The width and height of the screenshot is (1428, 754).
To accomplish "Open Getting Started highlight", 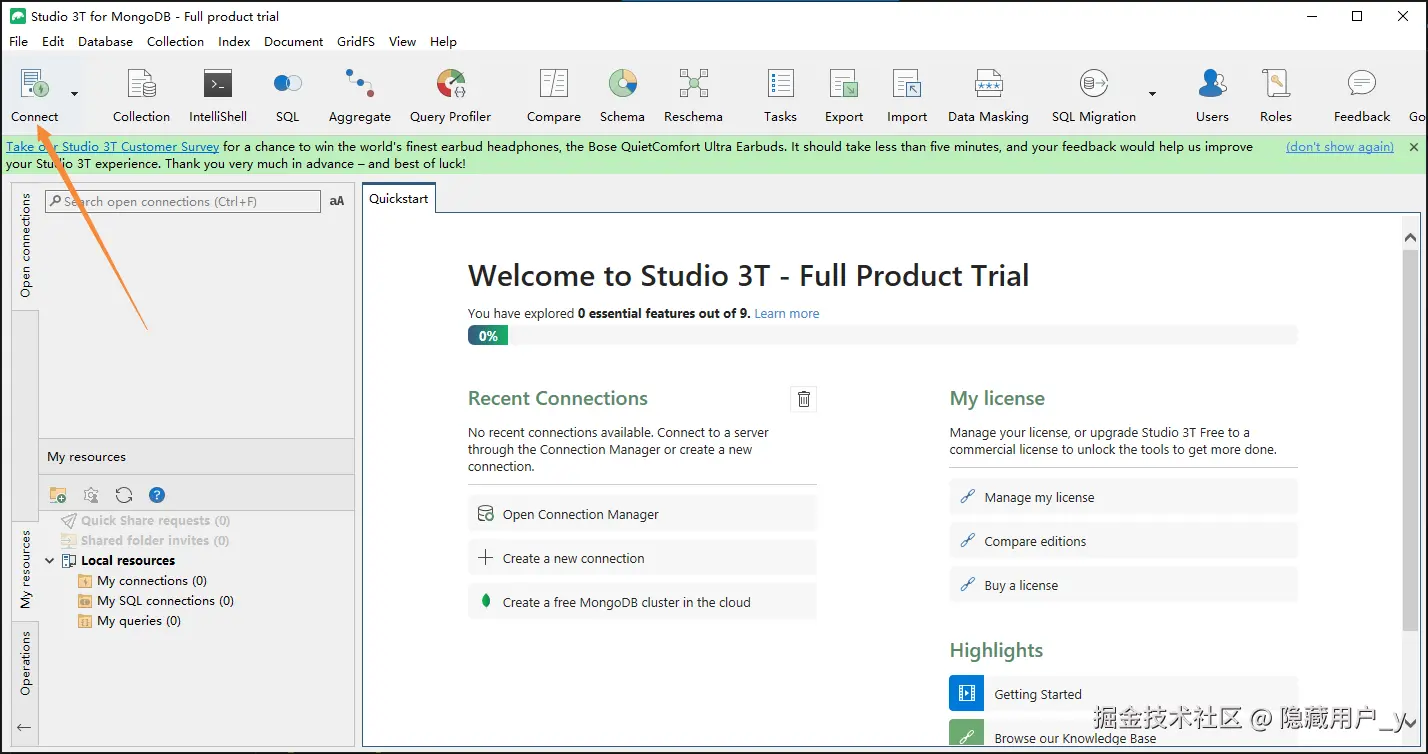I will pyautogui.click(x=1123, y=693).
